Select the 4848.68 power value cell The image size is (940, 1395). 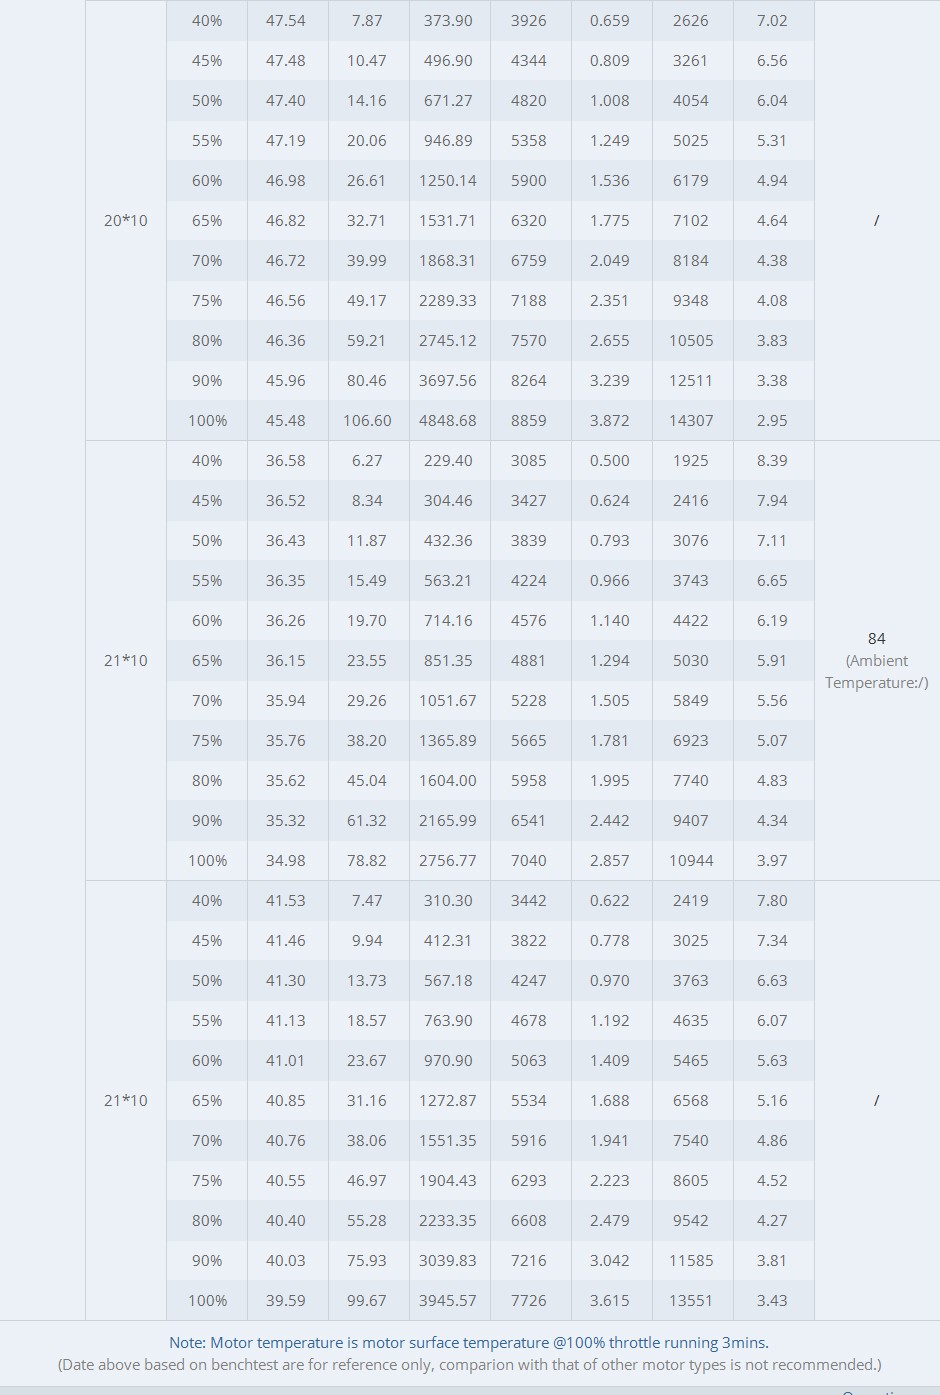click(x=448, y=420)
